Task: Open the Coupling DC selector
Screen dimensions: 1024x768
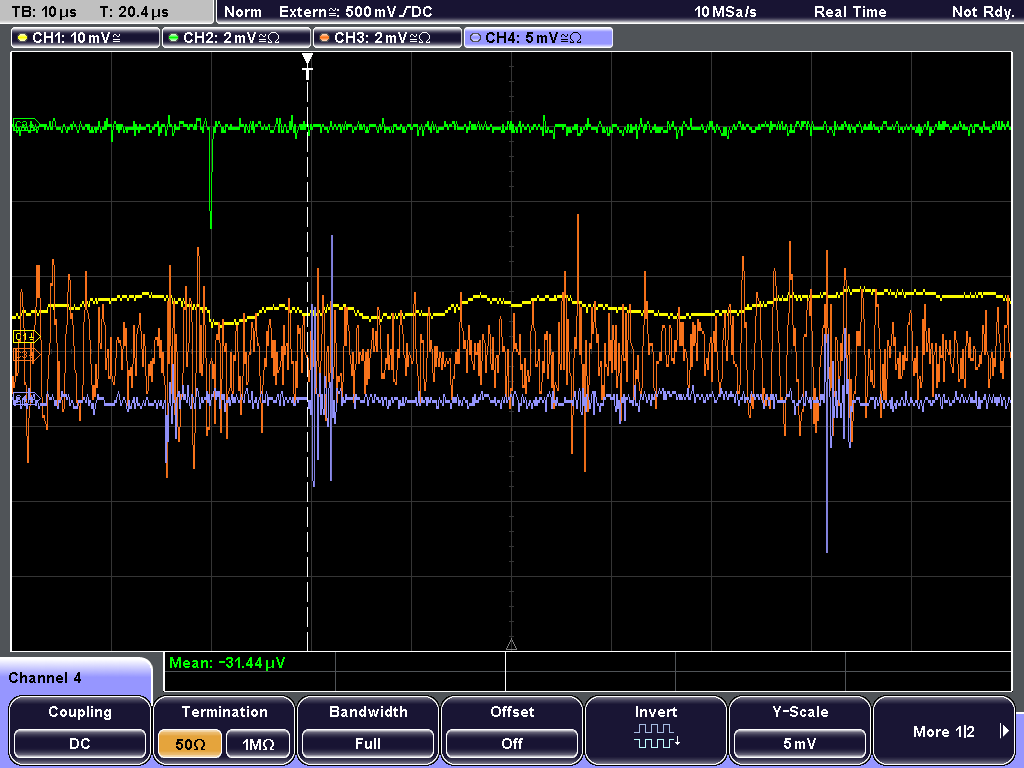Action: 80,744
